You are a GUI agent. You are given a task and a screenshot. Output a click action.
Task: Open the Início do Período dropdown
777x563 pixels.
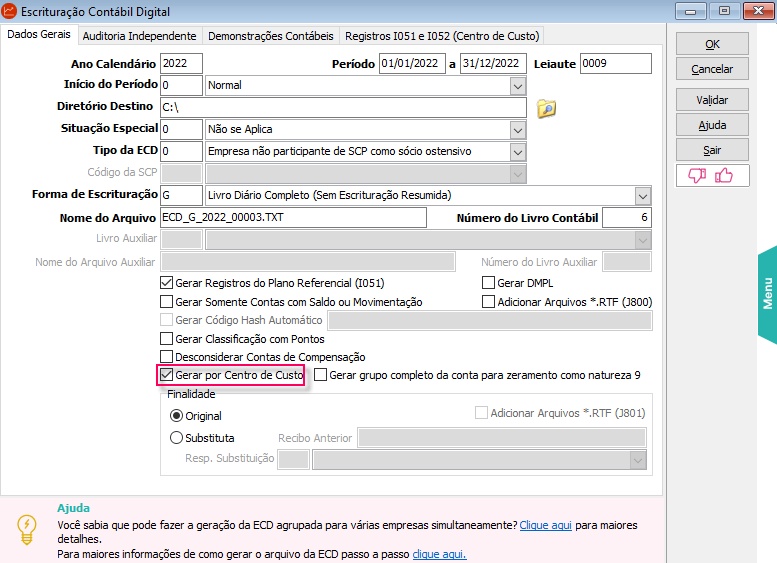518,86
